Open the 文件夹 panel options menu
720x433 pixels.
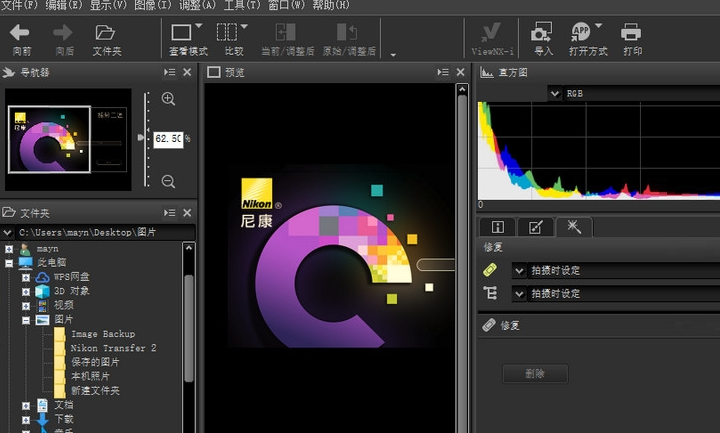(169, 213)
